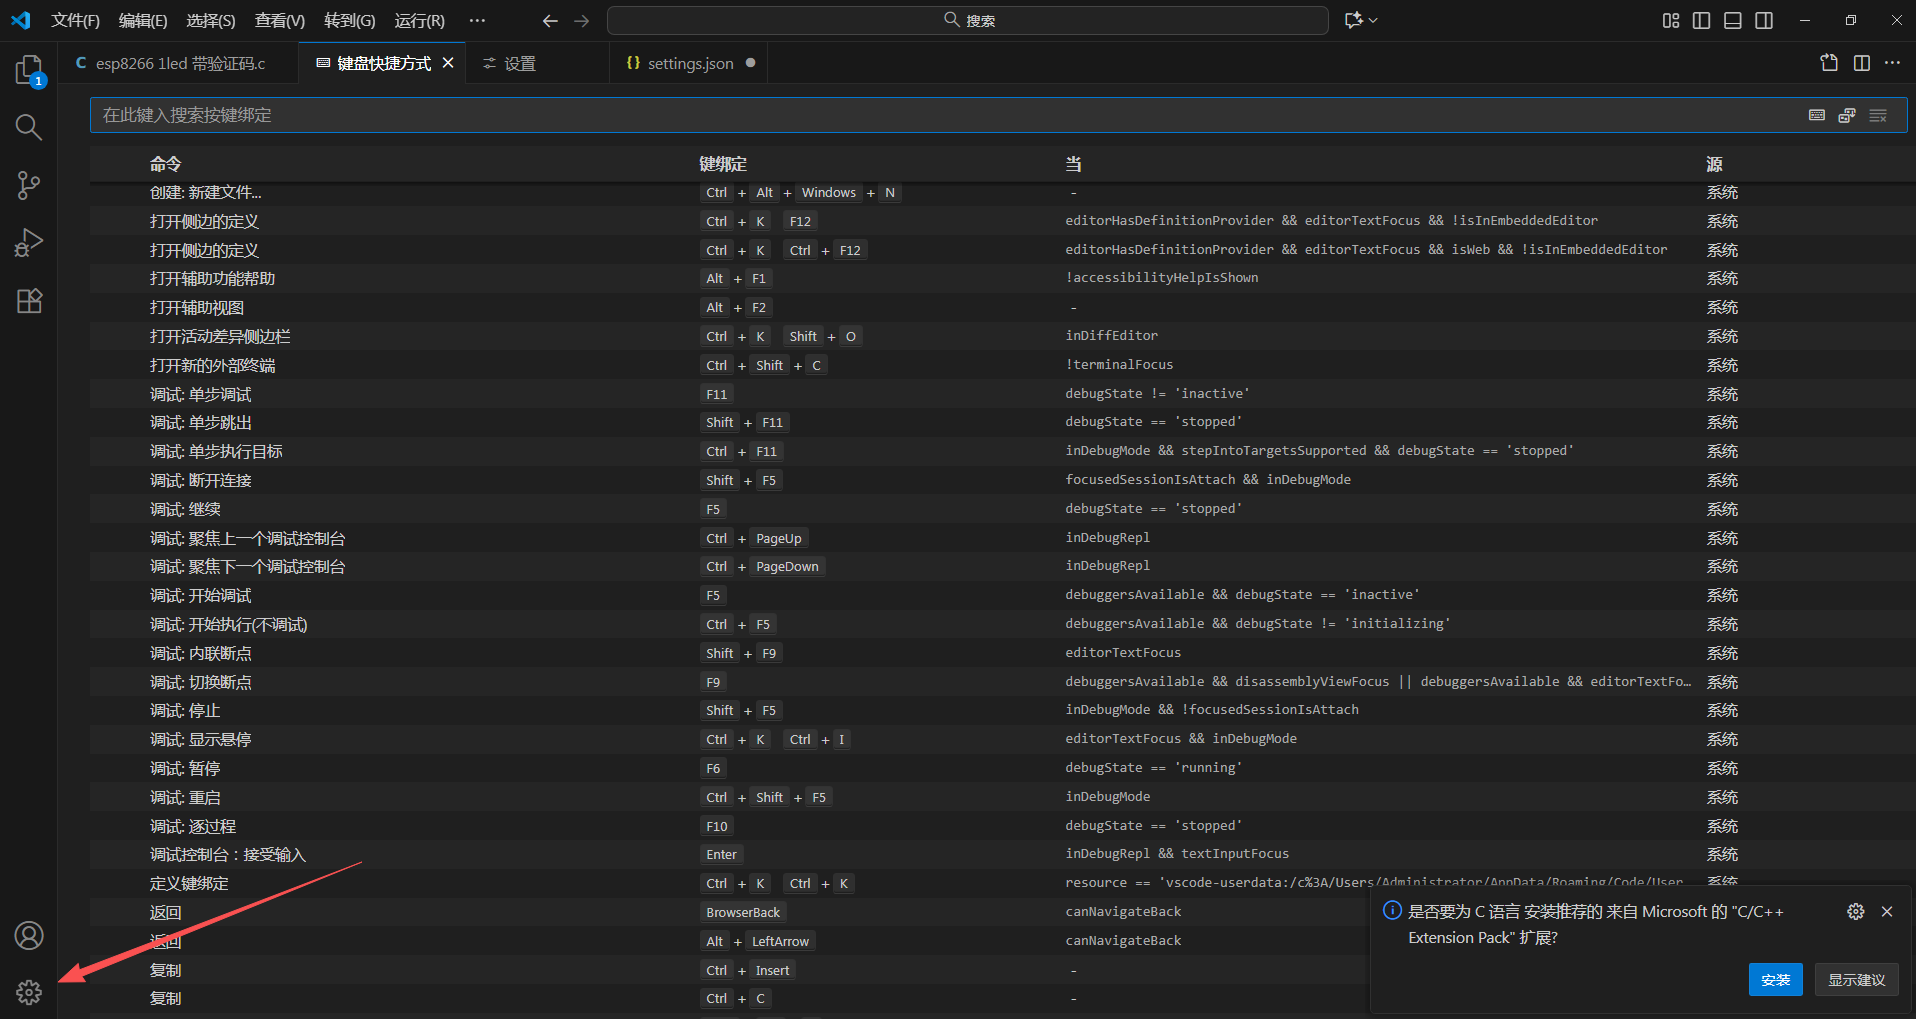This screenshot has width=1916, height=1019.
Task: Select the 调试: 逐过程 command row
Action: click(x=998, y=827)
